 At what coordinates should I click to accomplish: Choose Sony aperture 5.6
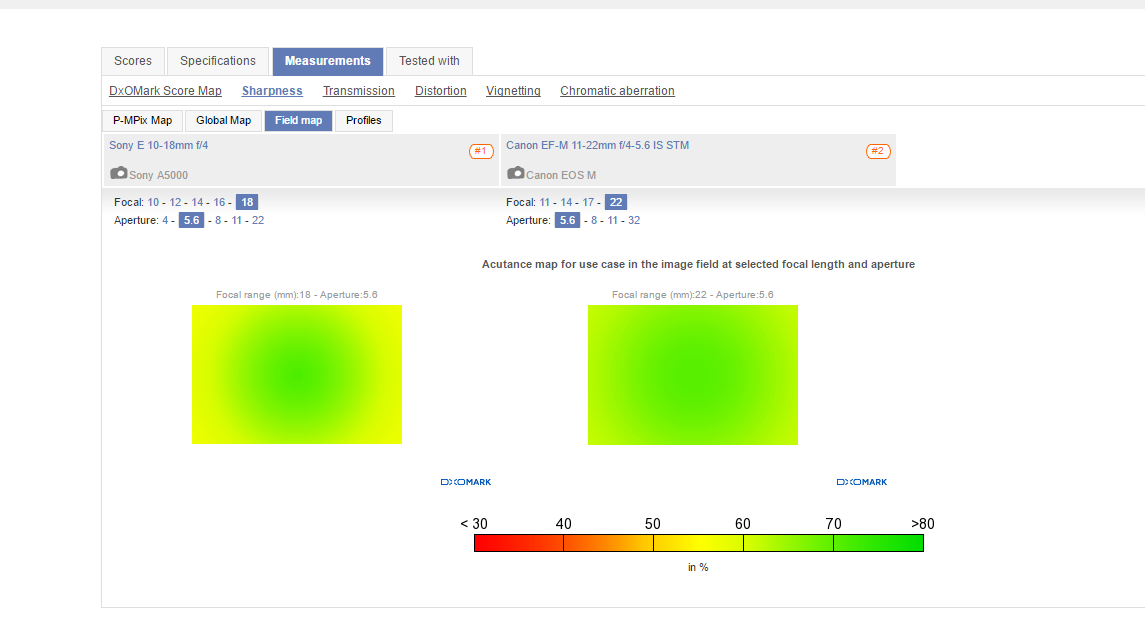tap(191, 220)
